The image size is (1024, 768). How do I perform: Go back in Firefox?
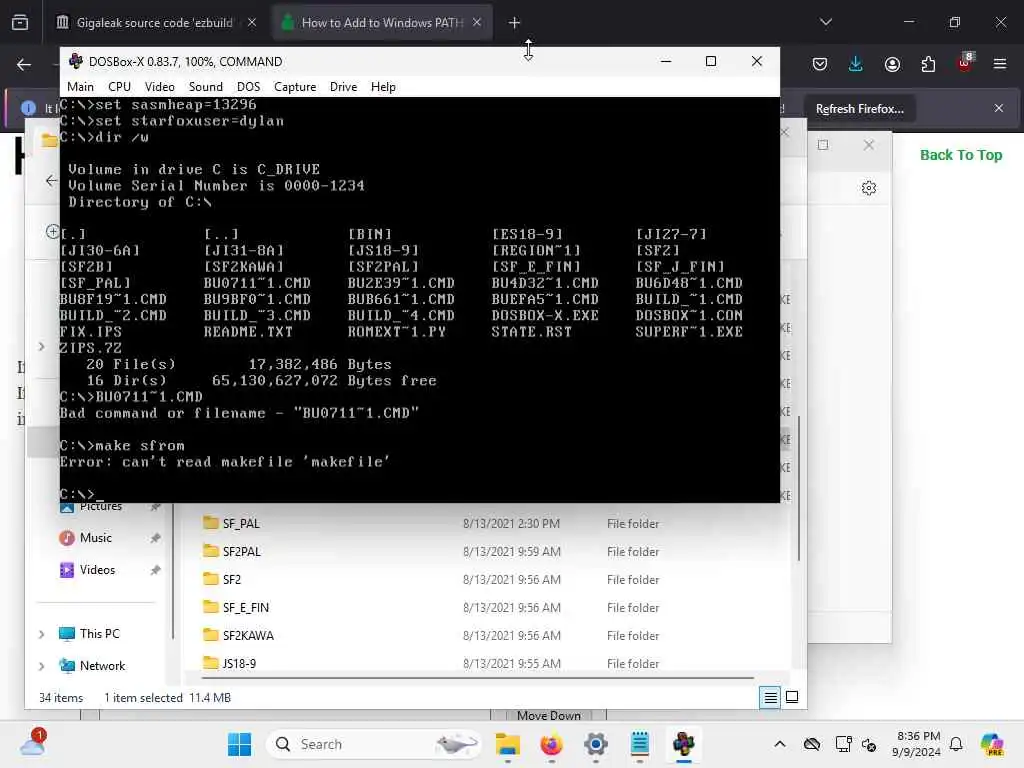pos(24,64)
